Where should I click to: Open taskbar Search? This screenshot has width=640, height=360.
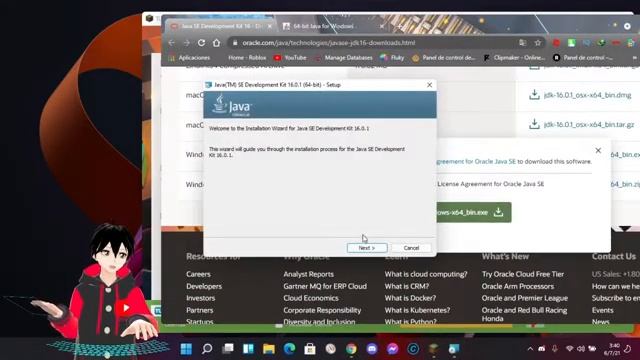click(207, 349)
